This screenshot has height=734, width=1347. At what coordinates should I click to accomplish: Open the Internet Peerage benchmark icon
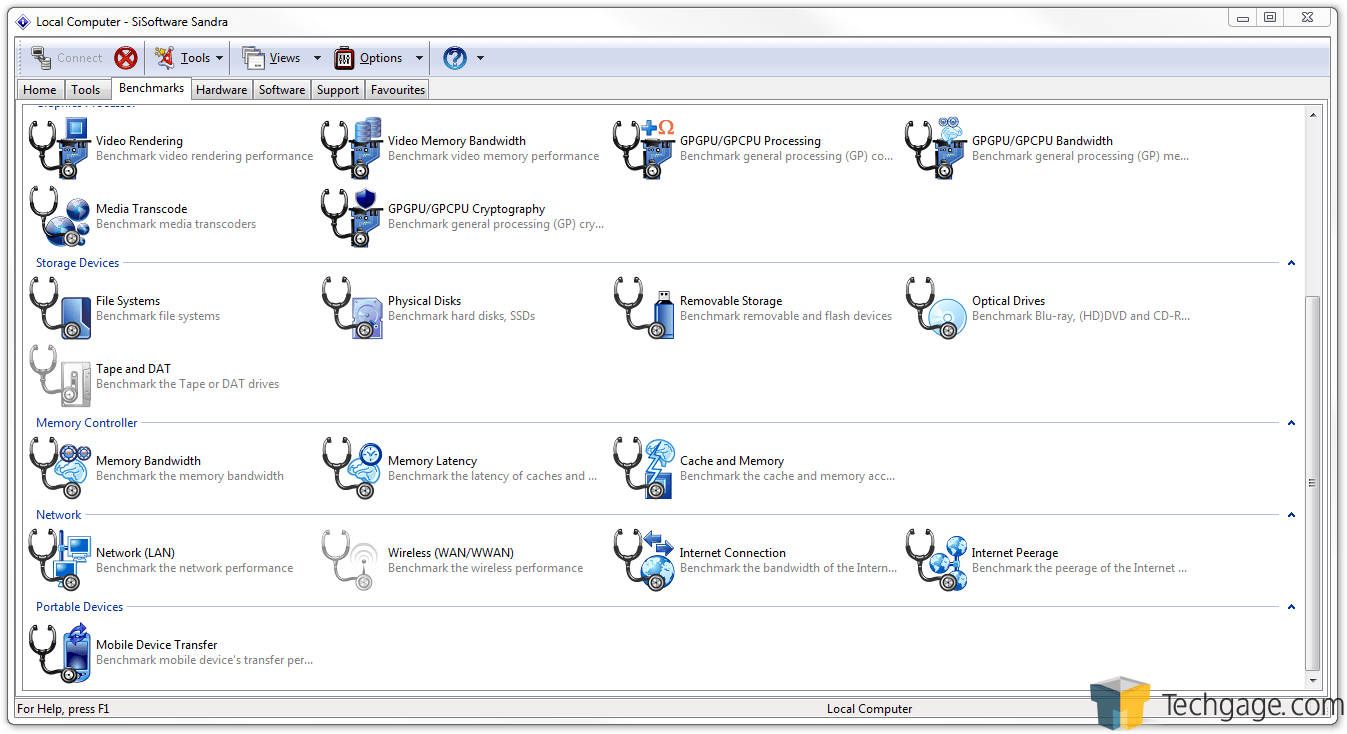pos(936,560)
